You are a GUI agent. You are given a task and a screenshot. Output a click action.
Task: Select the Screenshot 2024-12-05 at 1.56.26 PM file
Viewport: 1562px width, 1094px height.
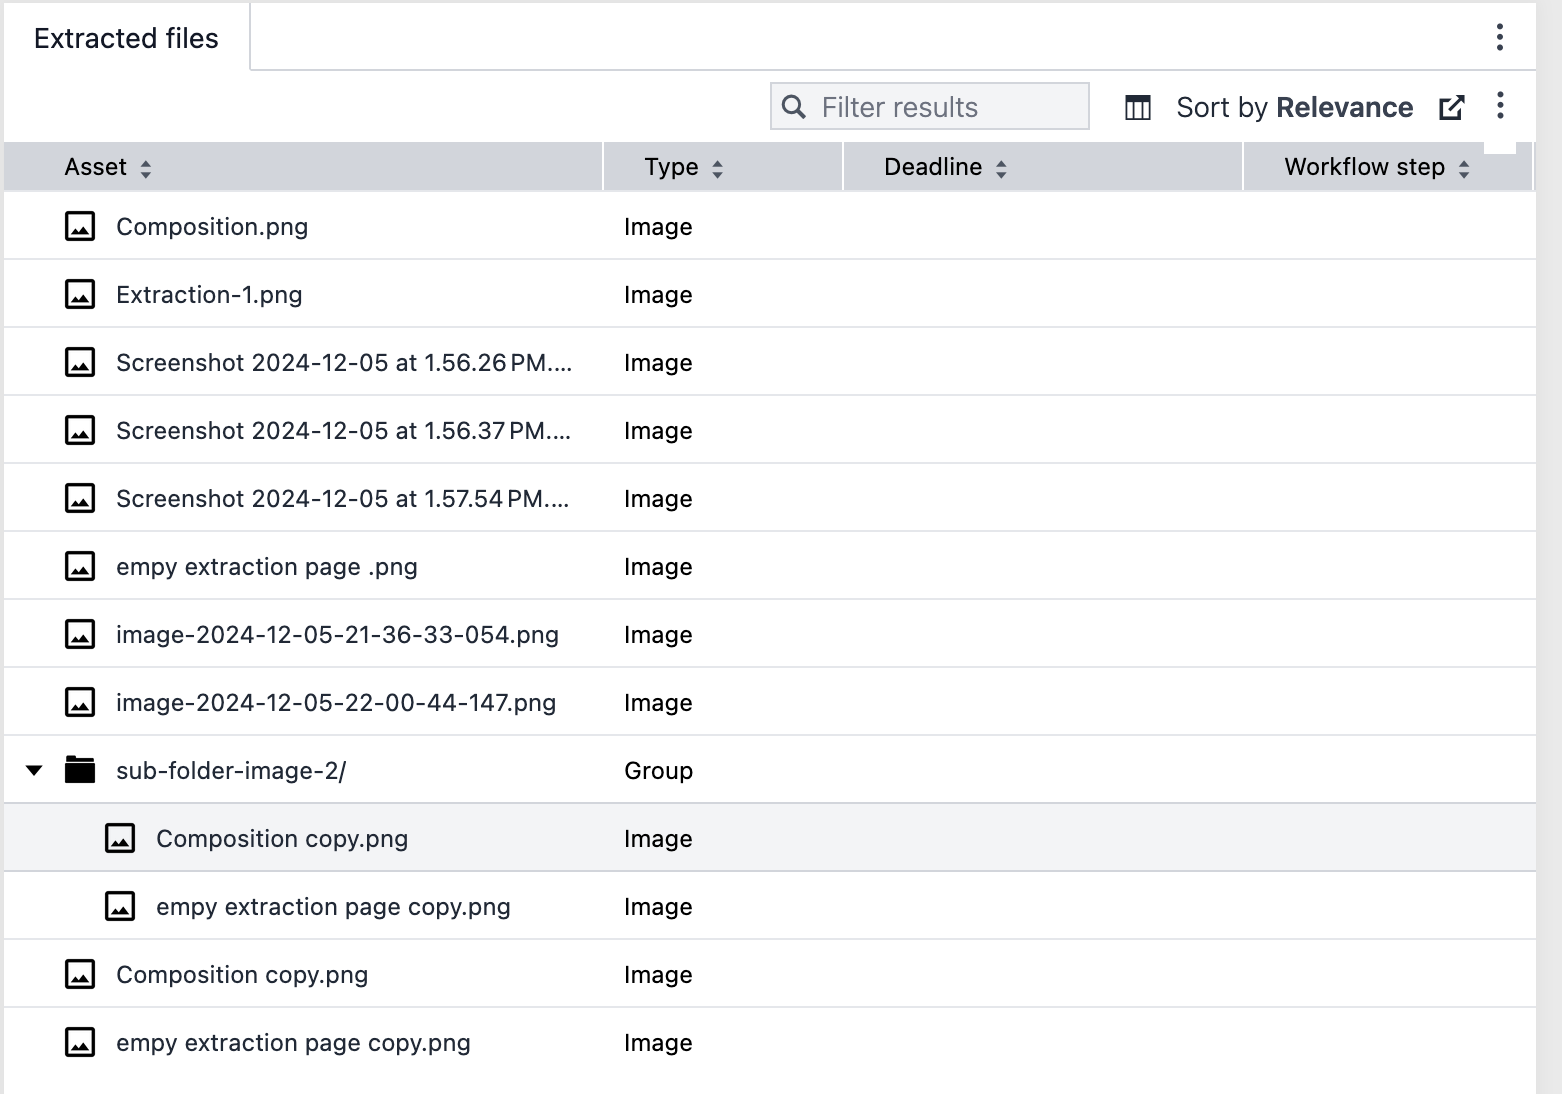(345, 362)
